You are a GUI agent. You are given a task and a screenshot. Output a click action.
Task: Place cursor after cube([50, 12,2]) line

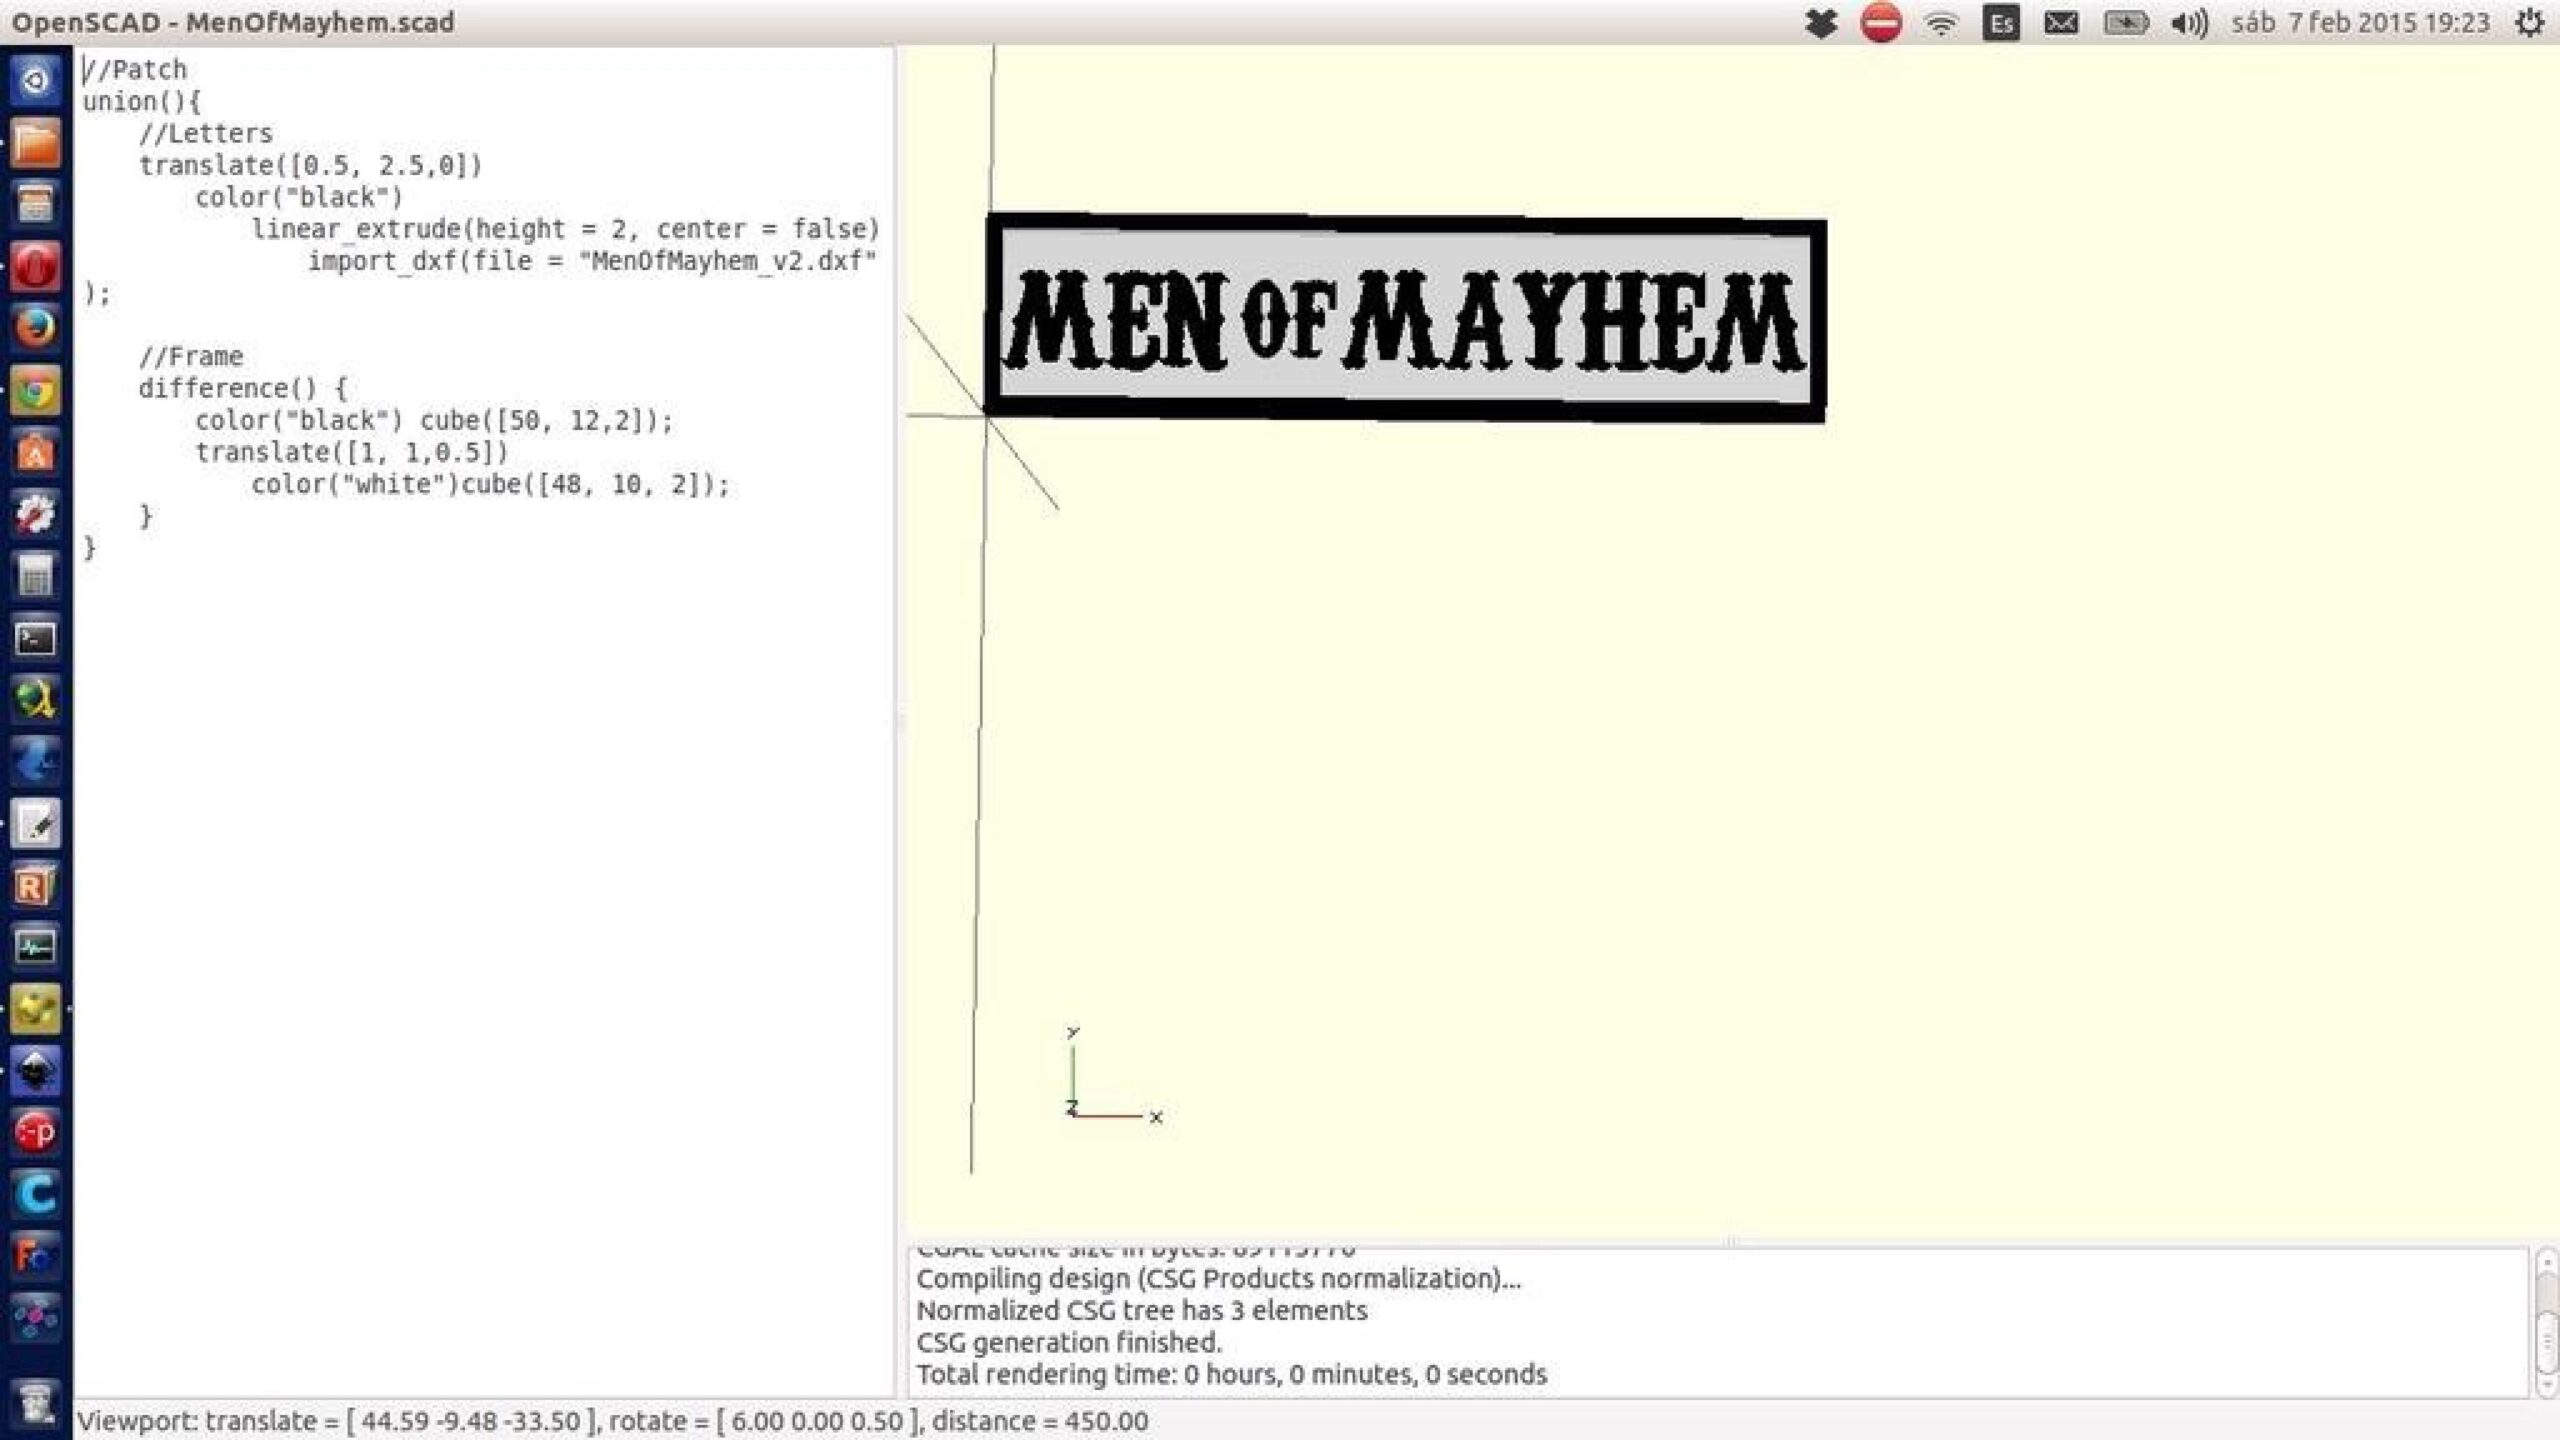(x=676, y=420)
